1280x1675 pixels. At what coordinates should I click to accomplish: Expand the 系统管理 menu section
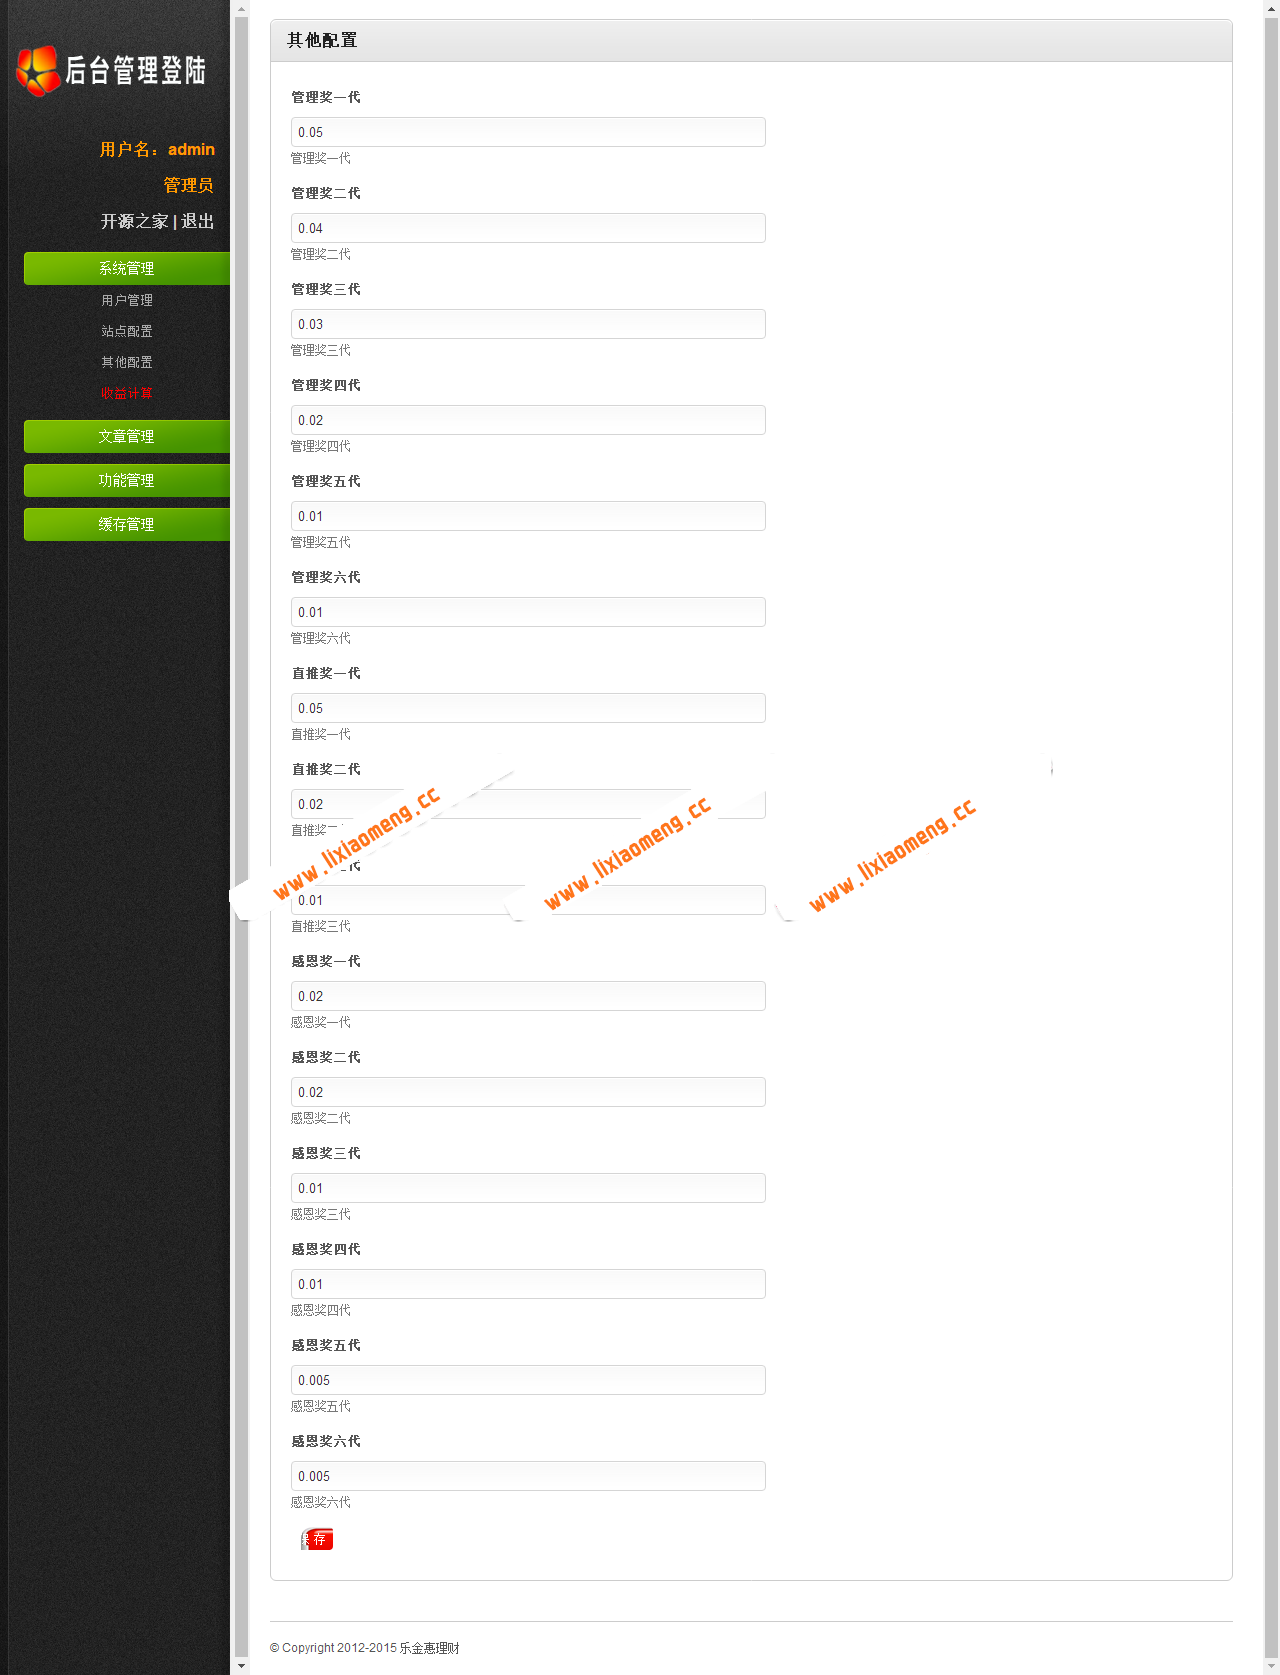(127, 268)
